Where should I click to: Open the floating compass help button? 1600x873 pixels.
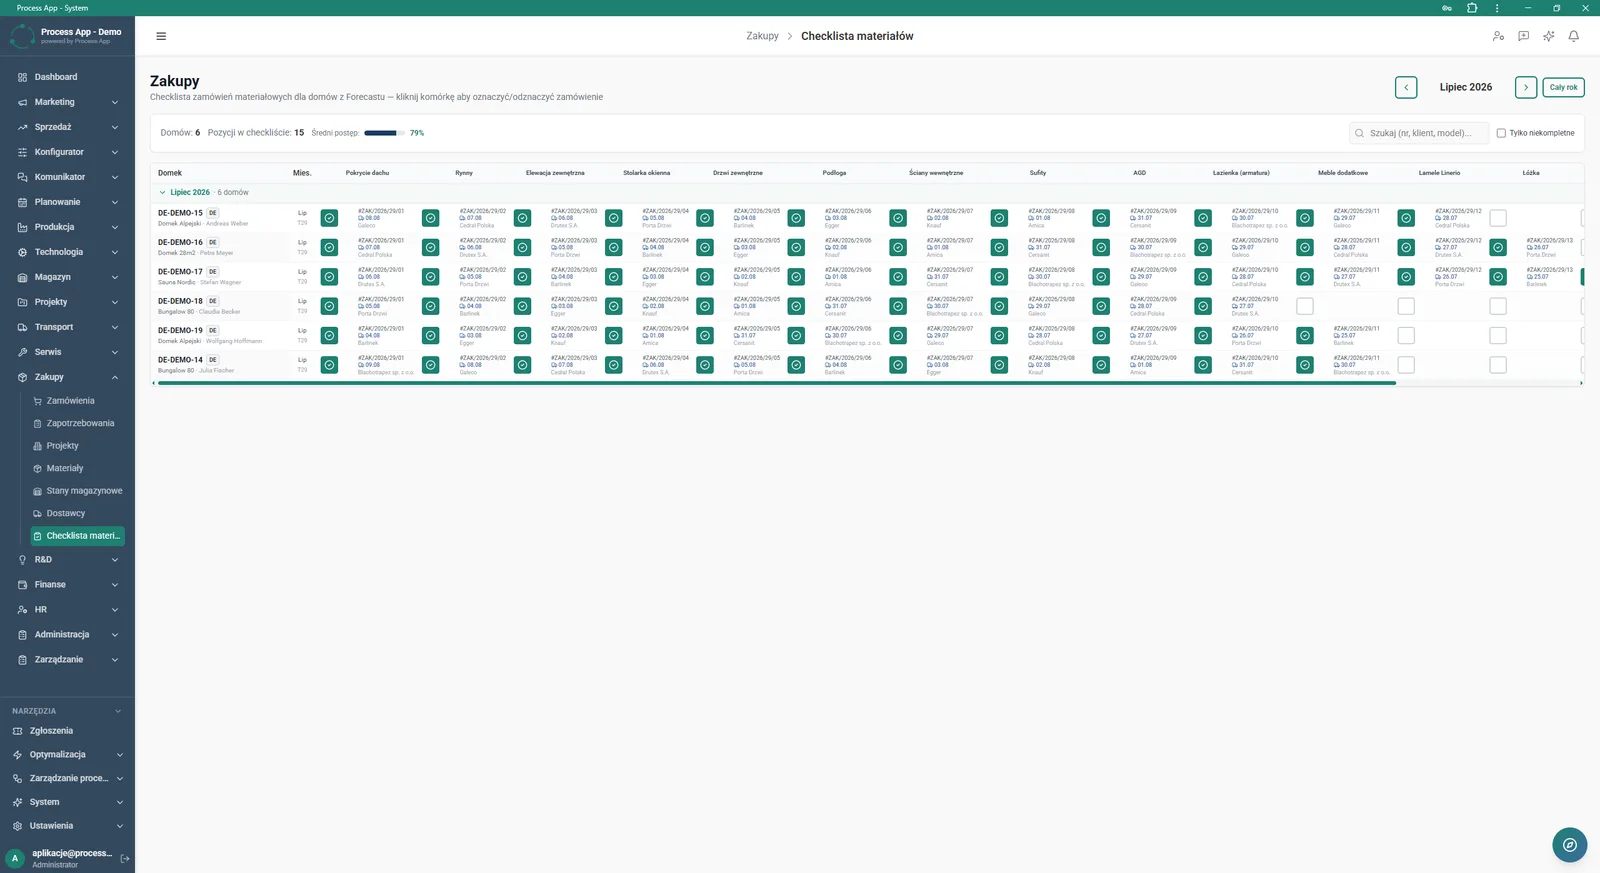coord(1570,845)
